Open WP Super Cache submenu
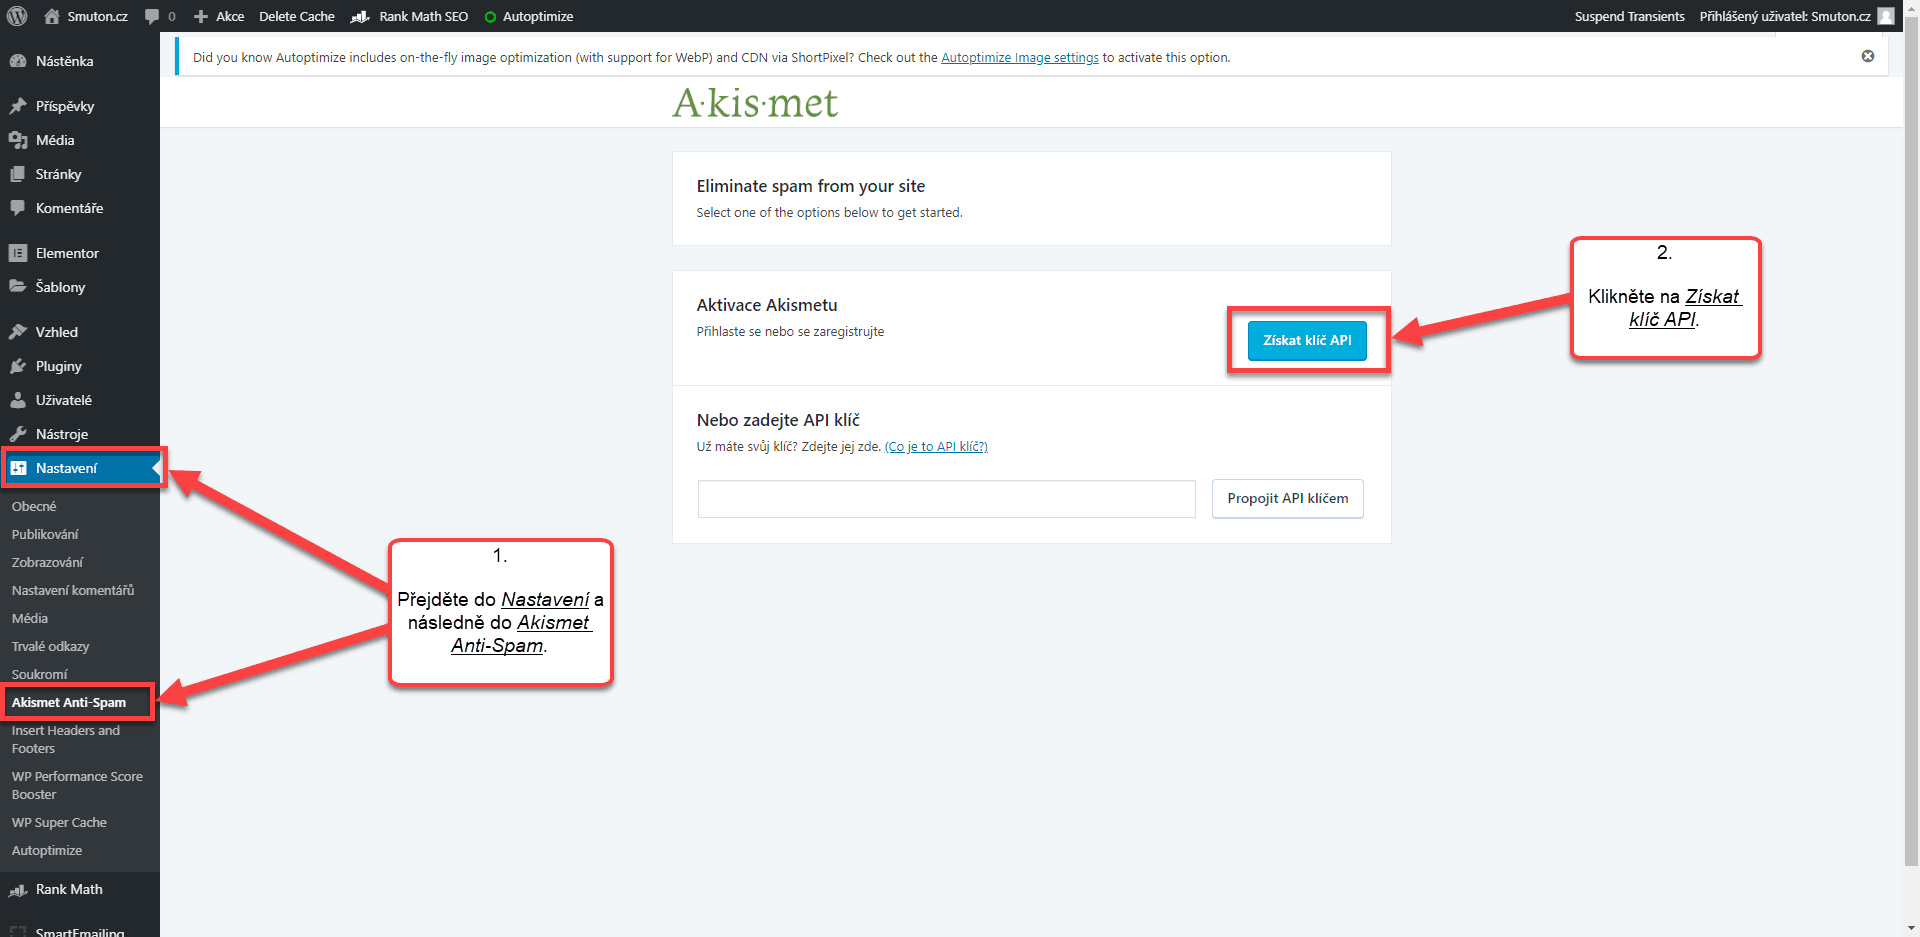Screen dimensions: 1920x937 point(59,822)
